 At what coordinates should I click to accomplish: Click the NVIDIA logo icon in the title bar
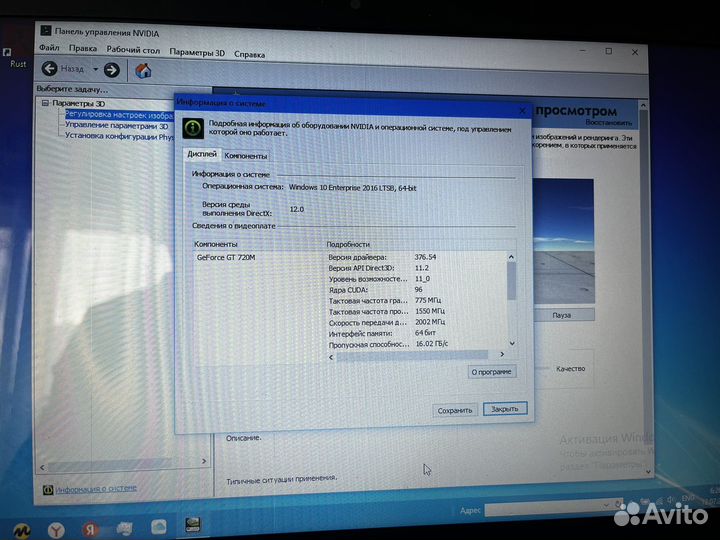pyautogui.click(x=45, y=30)
